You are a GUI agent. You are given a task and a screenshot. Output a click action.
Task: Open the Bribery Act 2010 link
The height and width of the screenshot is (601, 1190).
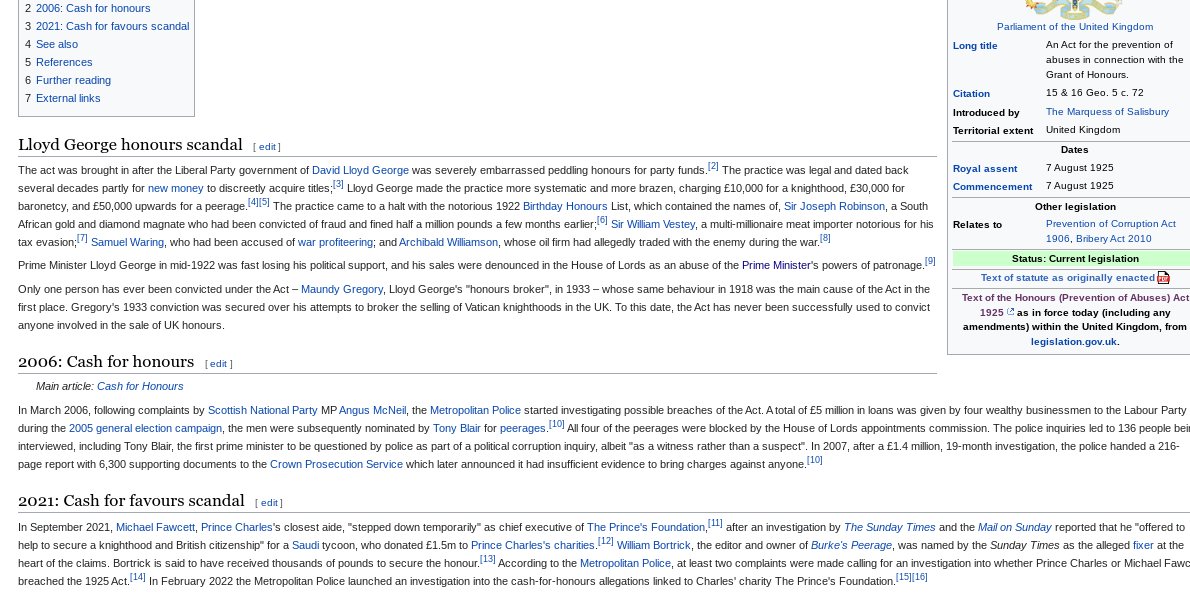click(1113, 239)
